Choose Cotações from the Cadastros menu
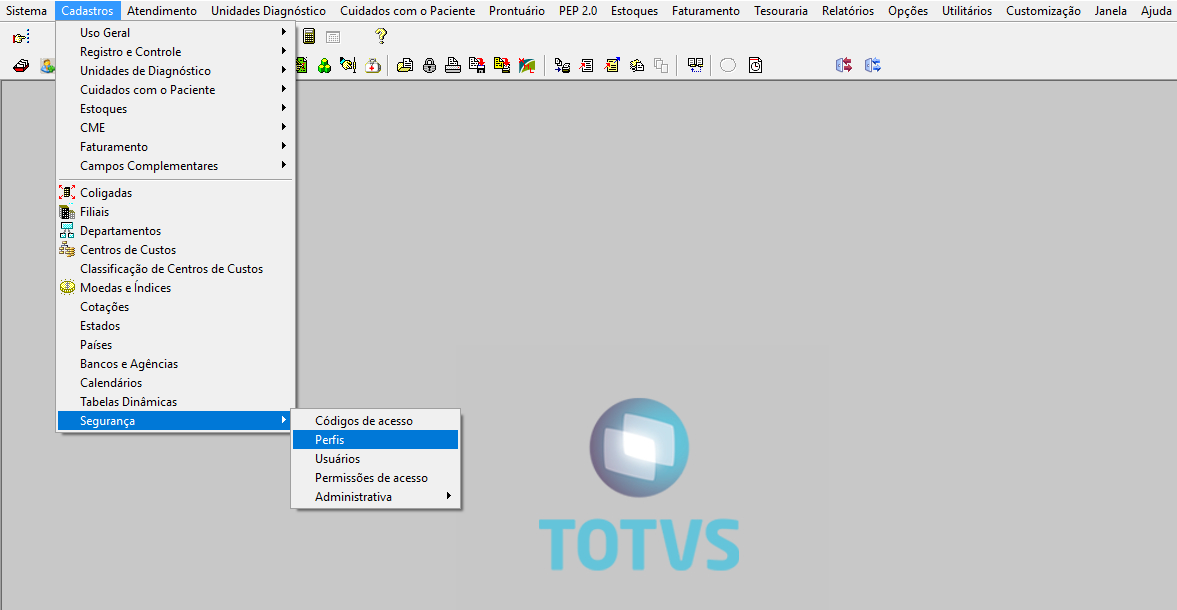Screen dimensions: 1177x610 [x=174, y=307]
